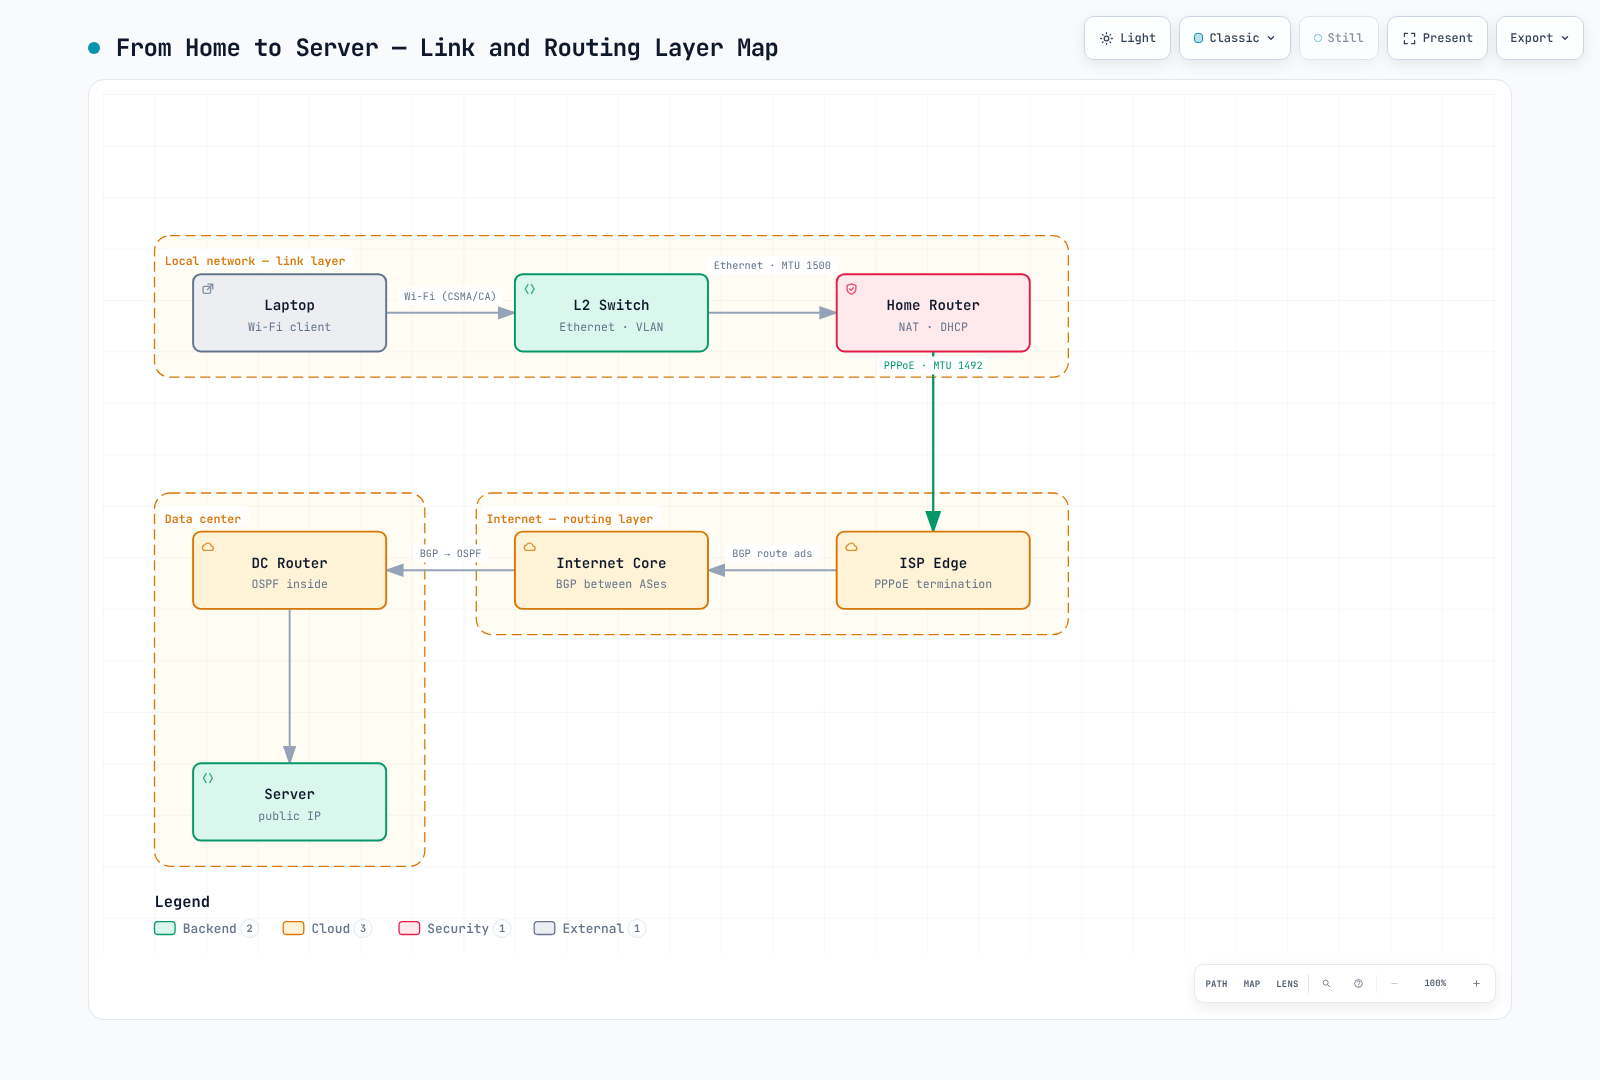
Task: Select the Laptop node
Action: click(290, 313)
